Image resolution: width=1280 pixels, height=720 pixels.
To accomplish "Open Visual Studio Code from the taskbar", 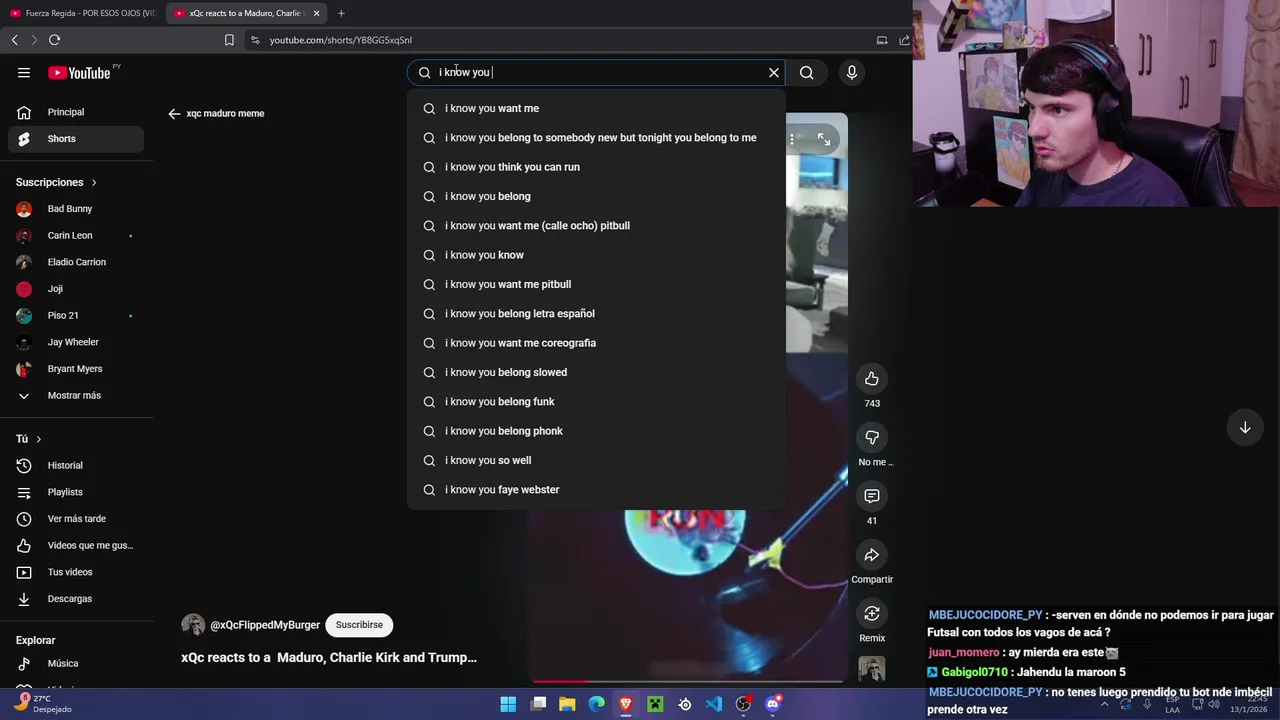I will pyautogui.click(x=714, y=704).
